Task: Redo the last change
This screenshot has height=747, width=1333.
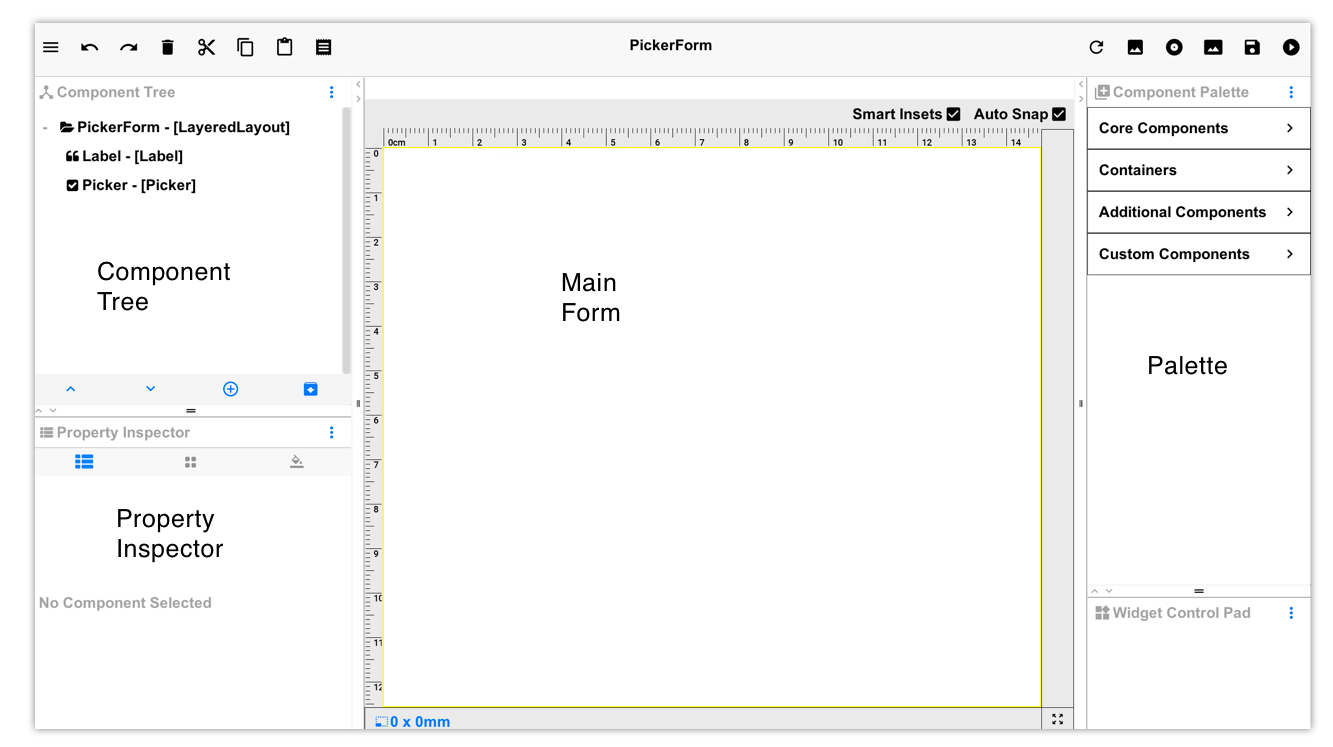Action: point(128,46)
